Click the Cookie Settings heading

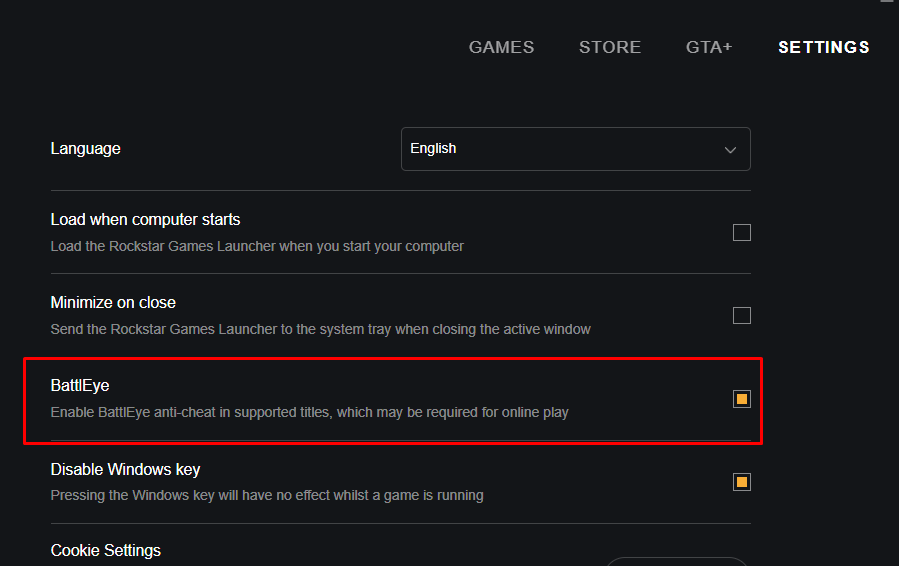point(105,551)
